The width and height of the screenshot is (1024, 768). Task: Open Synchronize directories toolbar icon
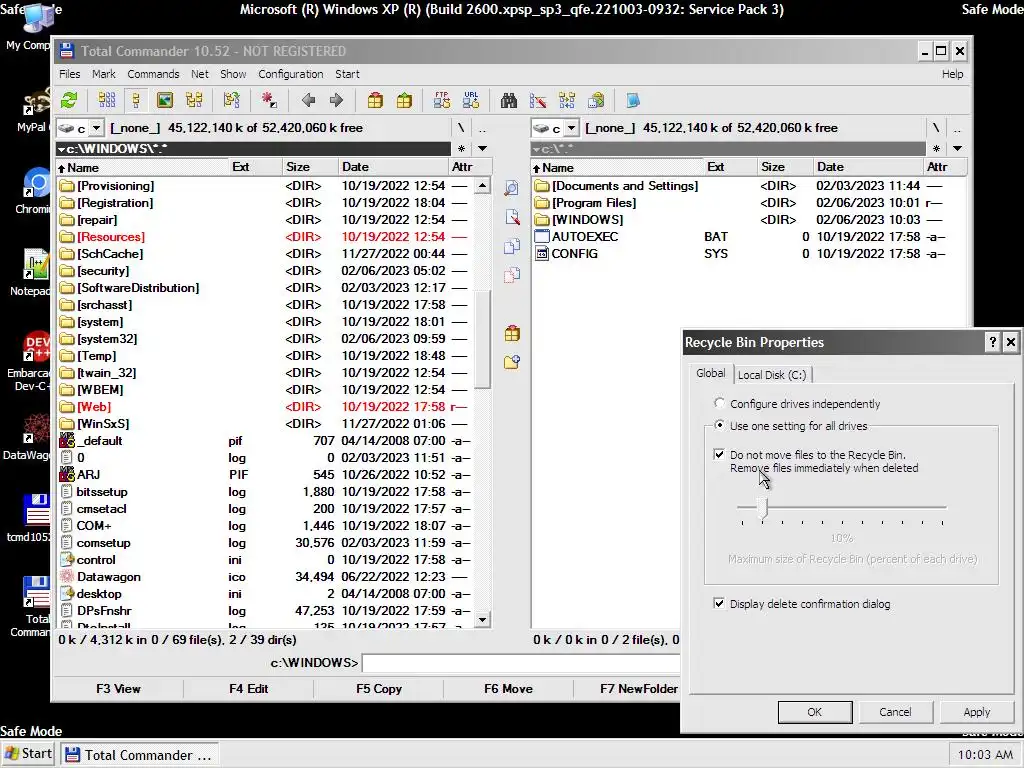567,101
